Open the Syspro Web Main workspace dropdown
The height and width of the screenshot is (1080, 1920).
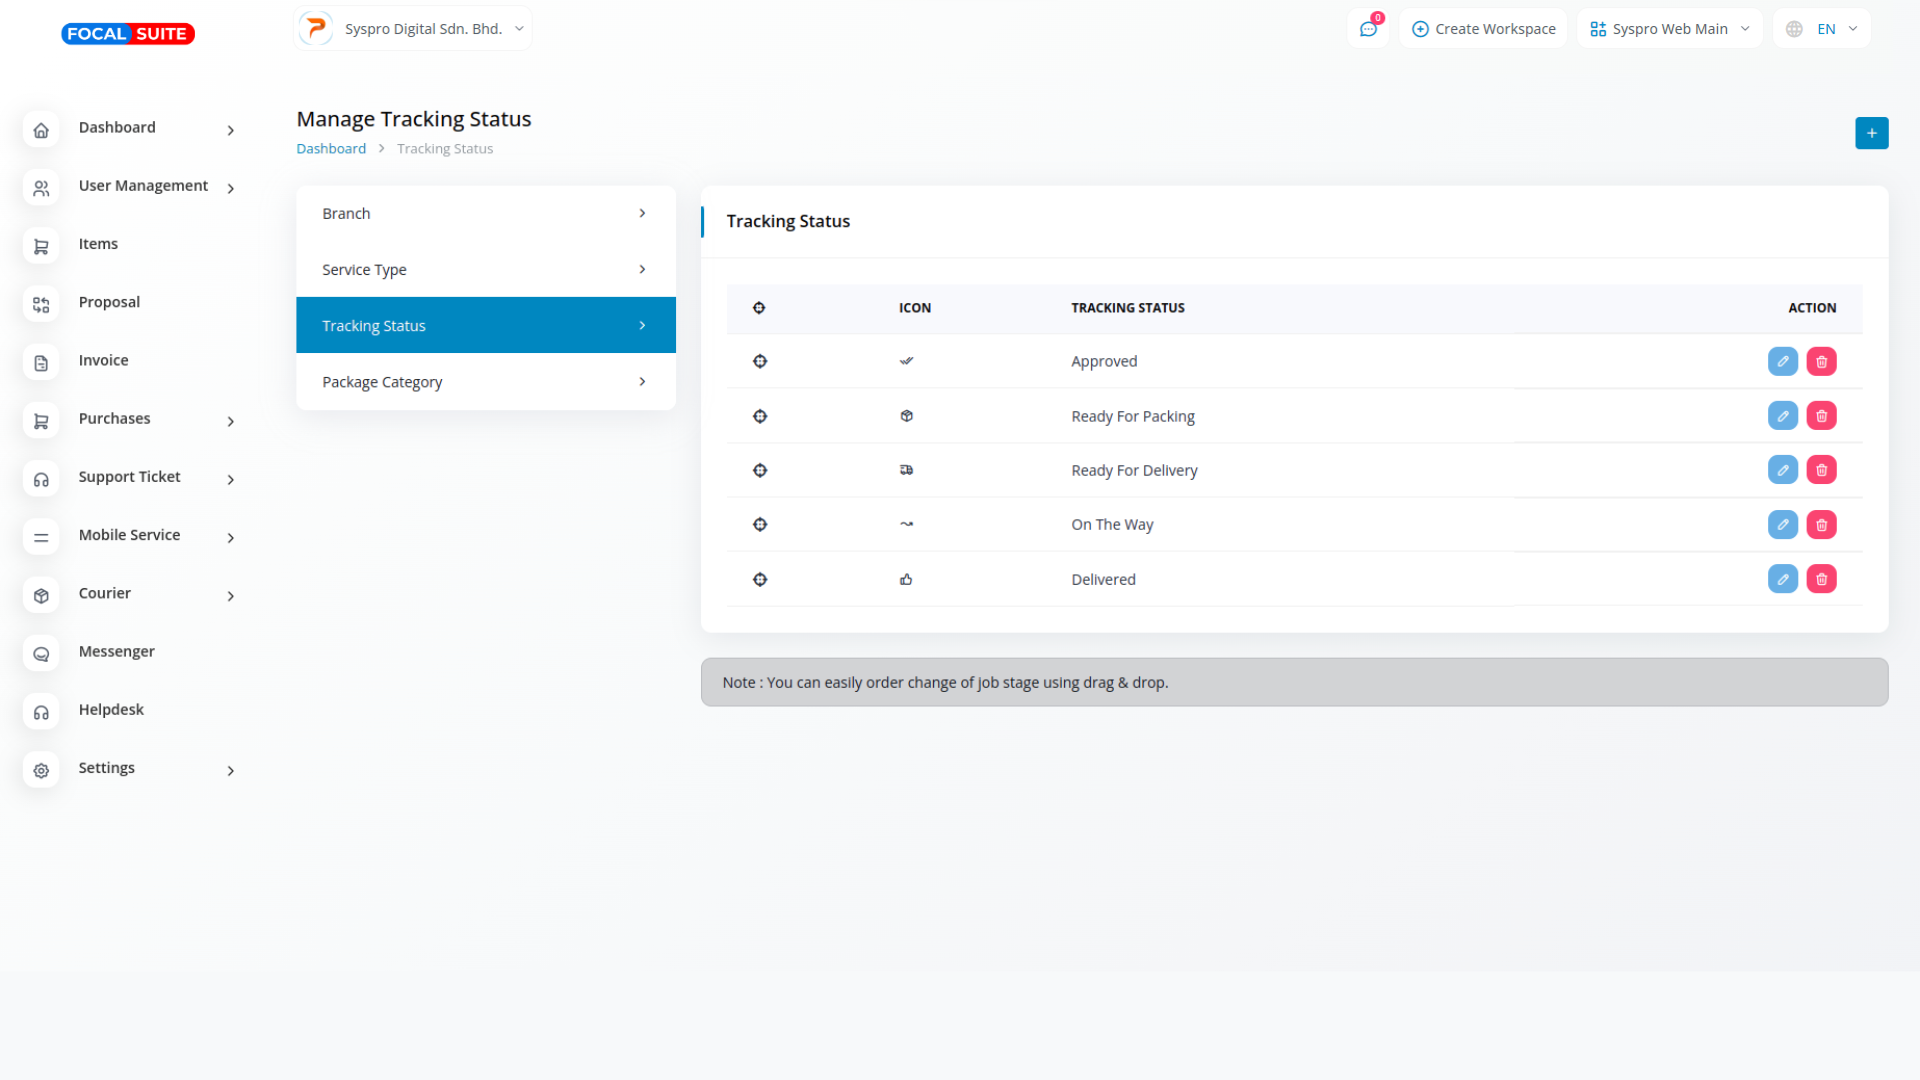(1669, 29)
